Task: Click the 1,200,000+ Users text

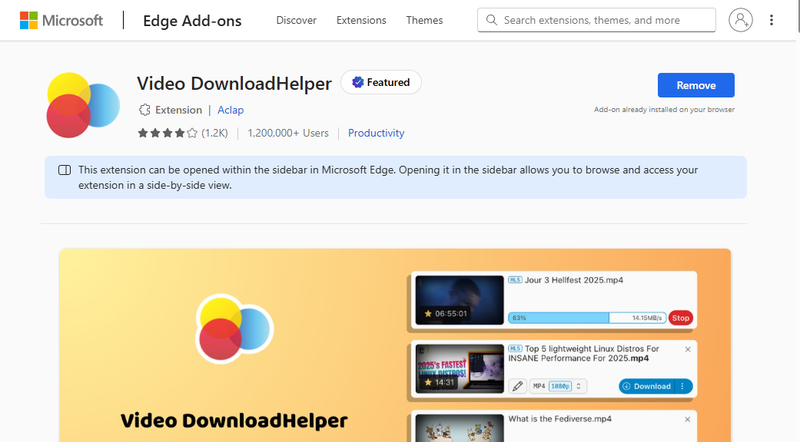Action: (x=288, y=133)
